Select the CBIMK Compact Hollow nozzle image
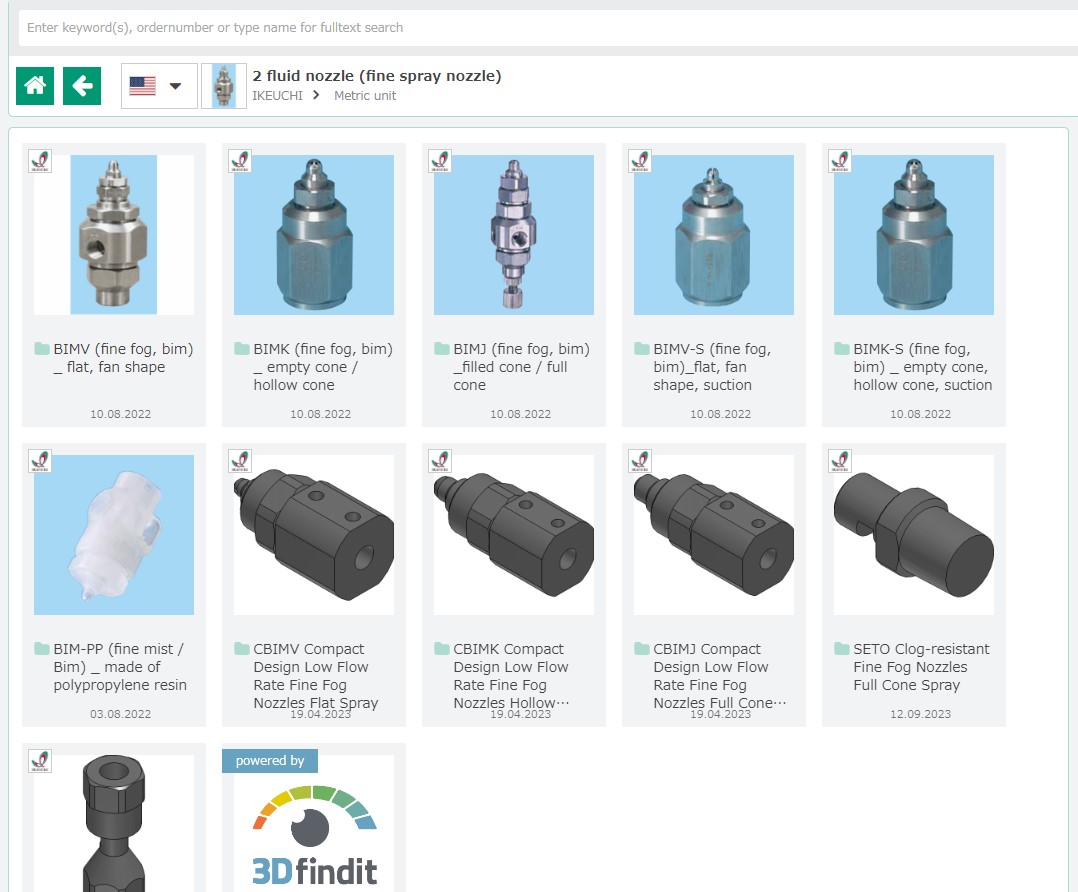 514,535
